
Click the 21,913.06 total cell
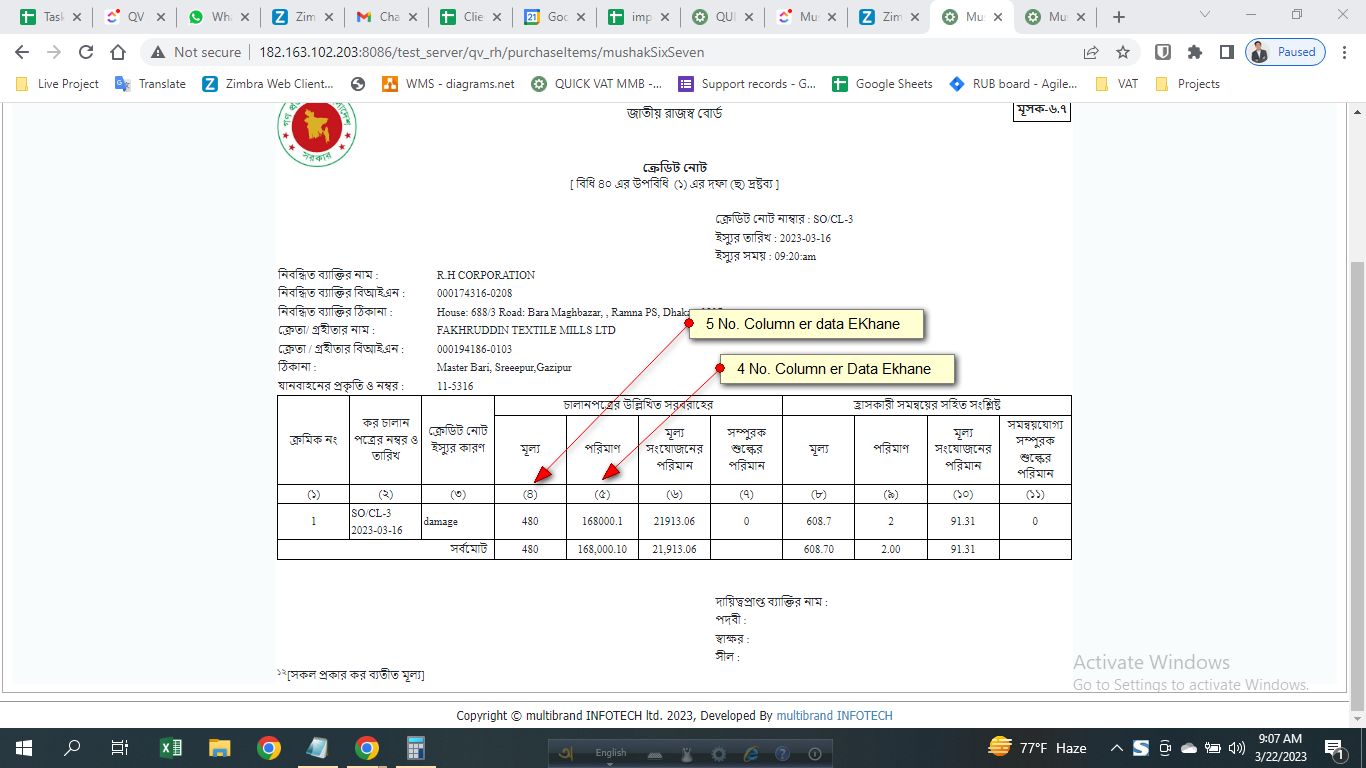[674, 549]
